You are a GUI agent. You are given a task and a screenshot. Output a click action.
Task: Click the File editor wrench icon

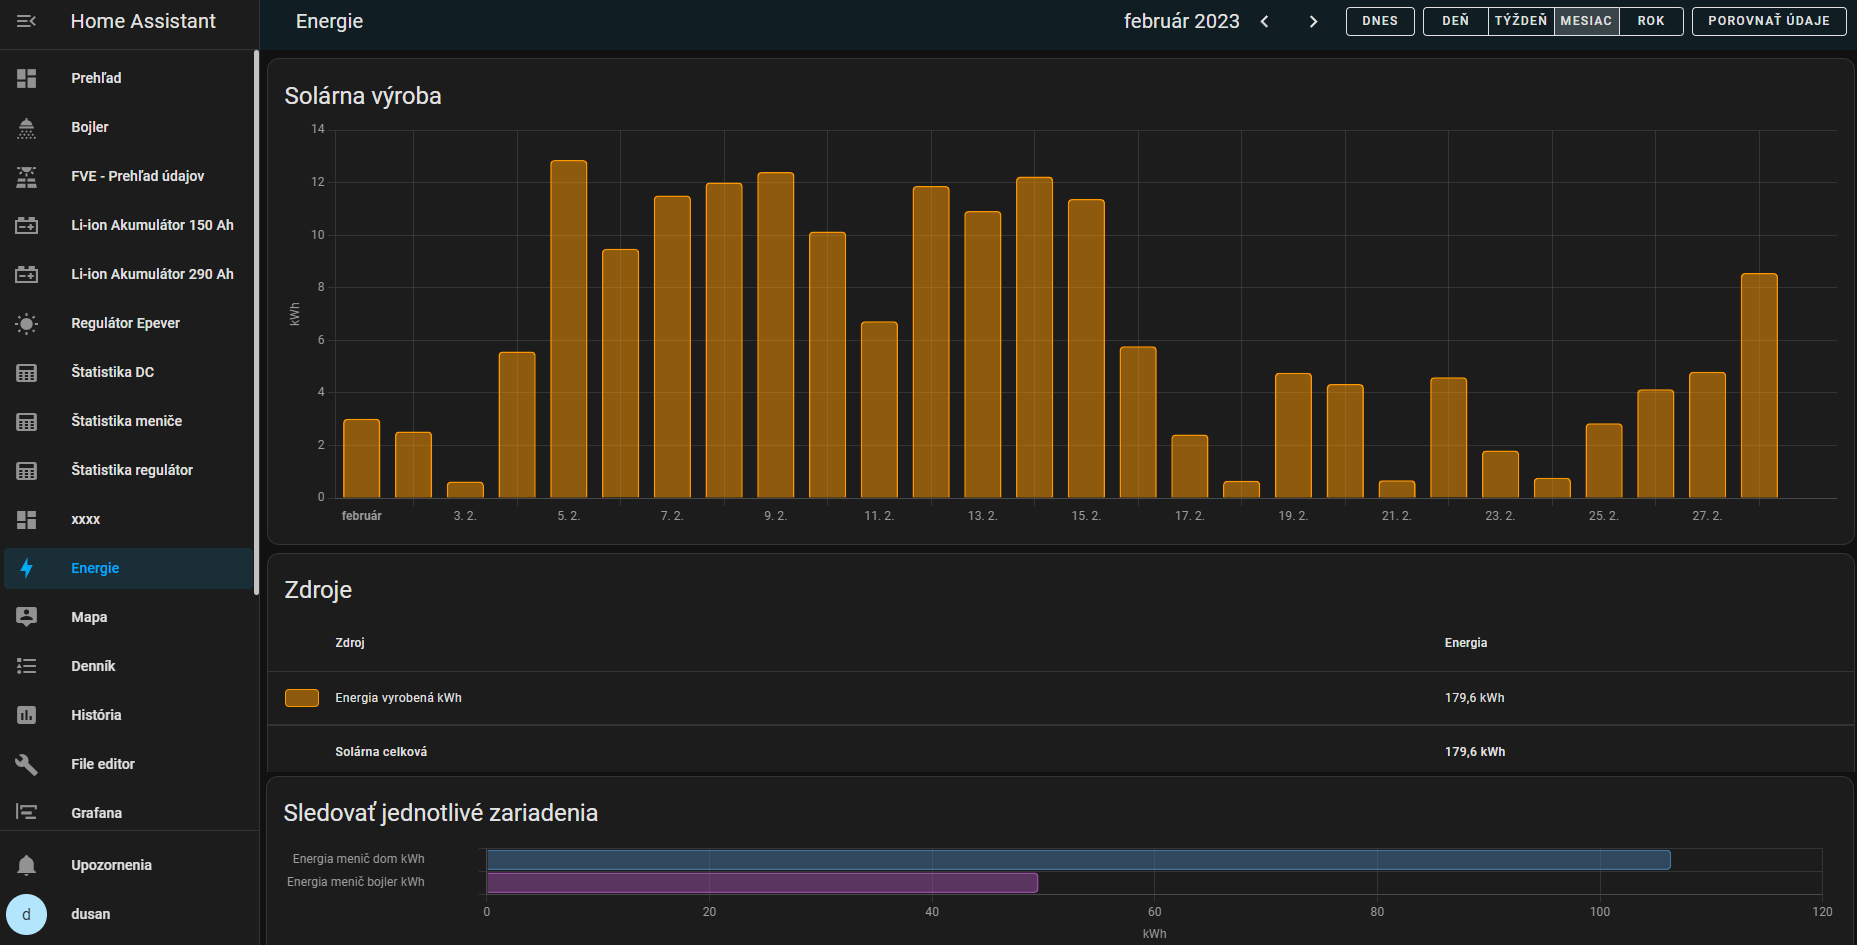(27, 764)
